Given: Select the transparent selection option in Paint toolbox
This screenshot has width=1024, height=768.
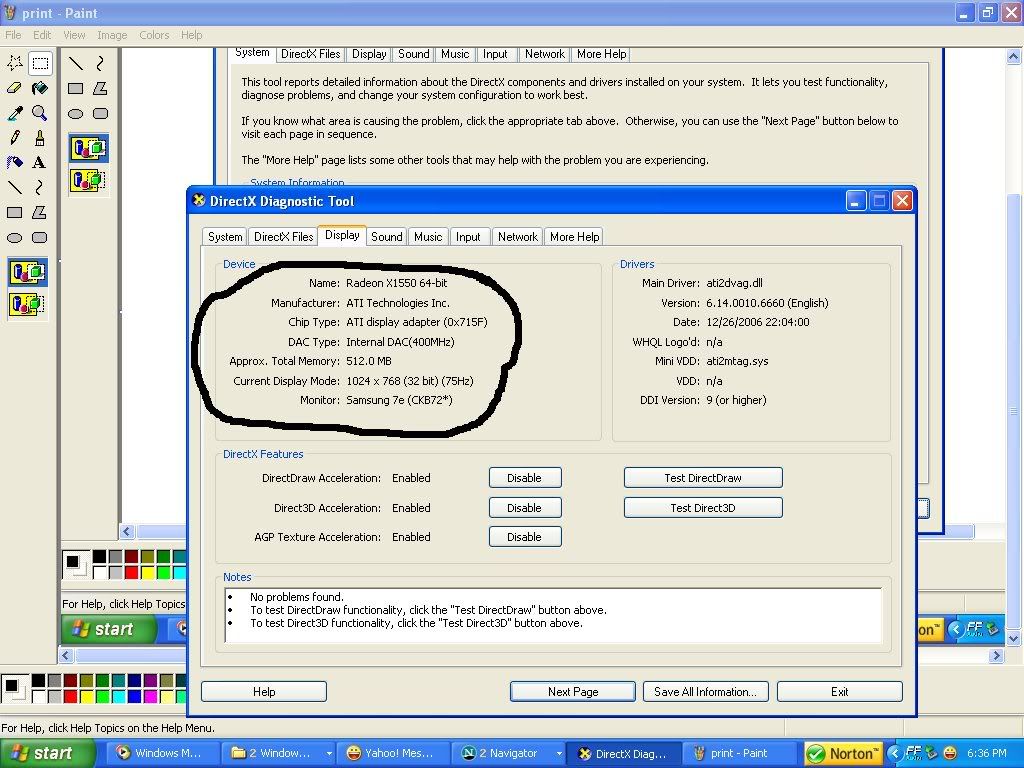Looking at the screenshot, I should 27,304.
